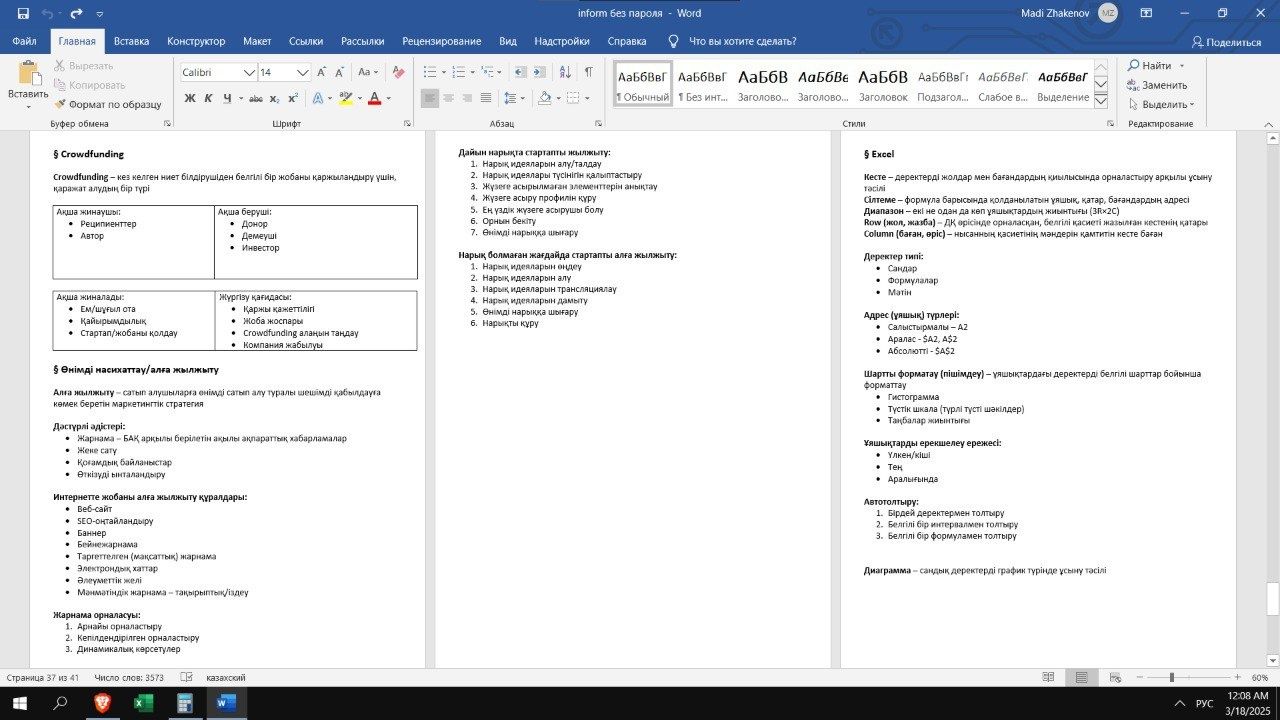This screenshot has height=720, width=1280.
Task: Open Excel from the Windows taskbar
Action: pos(143,703)
